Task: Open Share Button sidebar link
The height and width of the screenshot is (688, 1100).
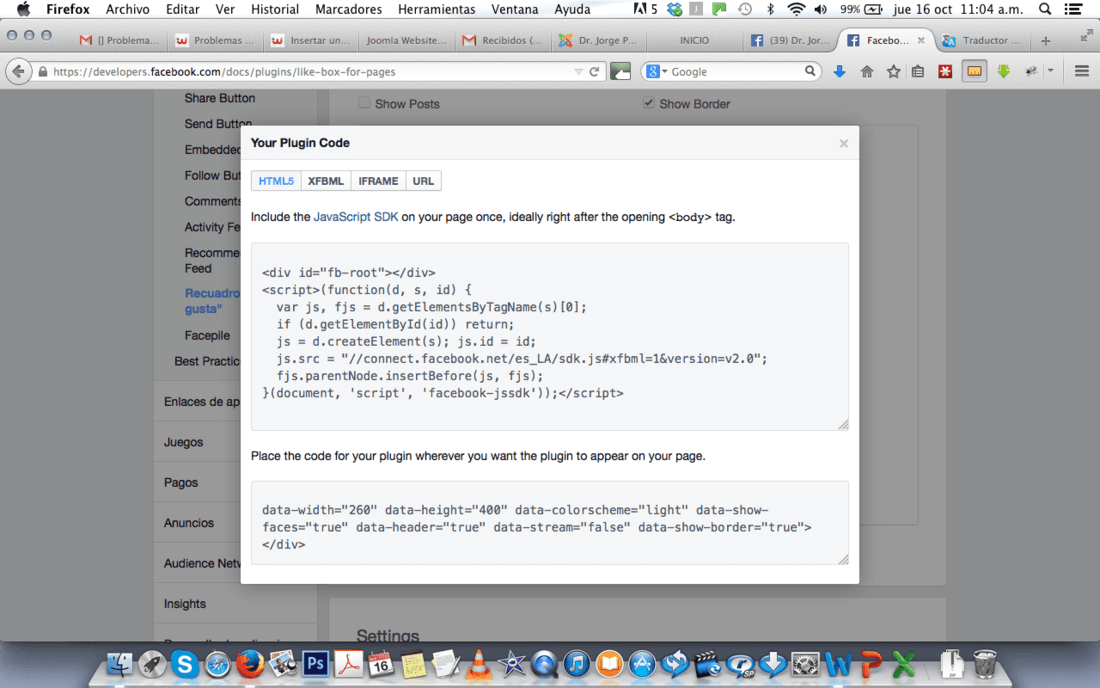Action: point(220,98)
